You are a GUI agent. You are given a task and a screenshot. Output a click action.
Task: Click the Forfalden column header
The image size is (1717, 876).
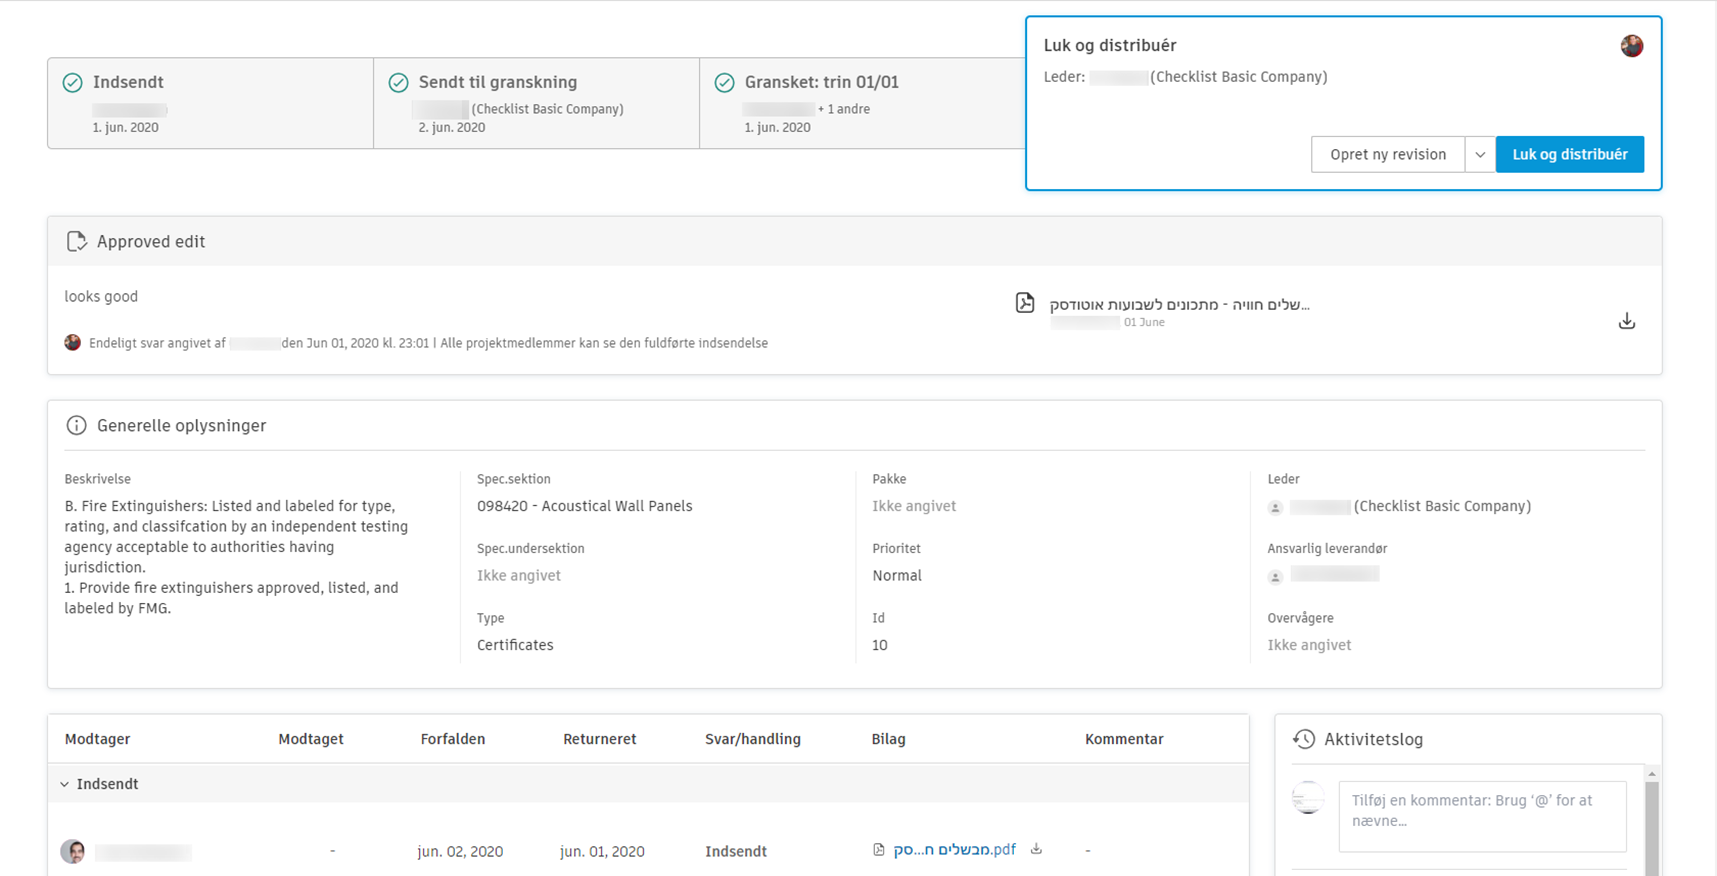pos(453,740)
